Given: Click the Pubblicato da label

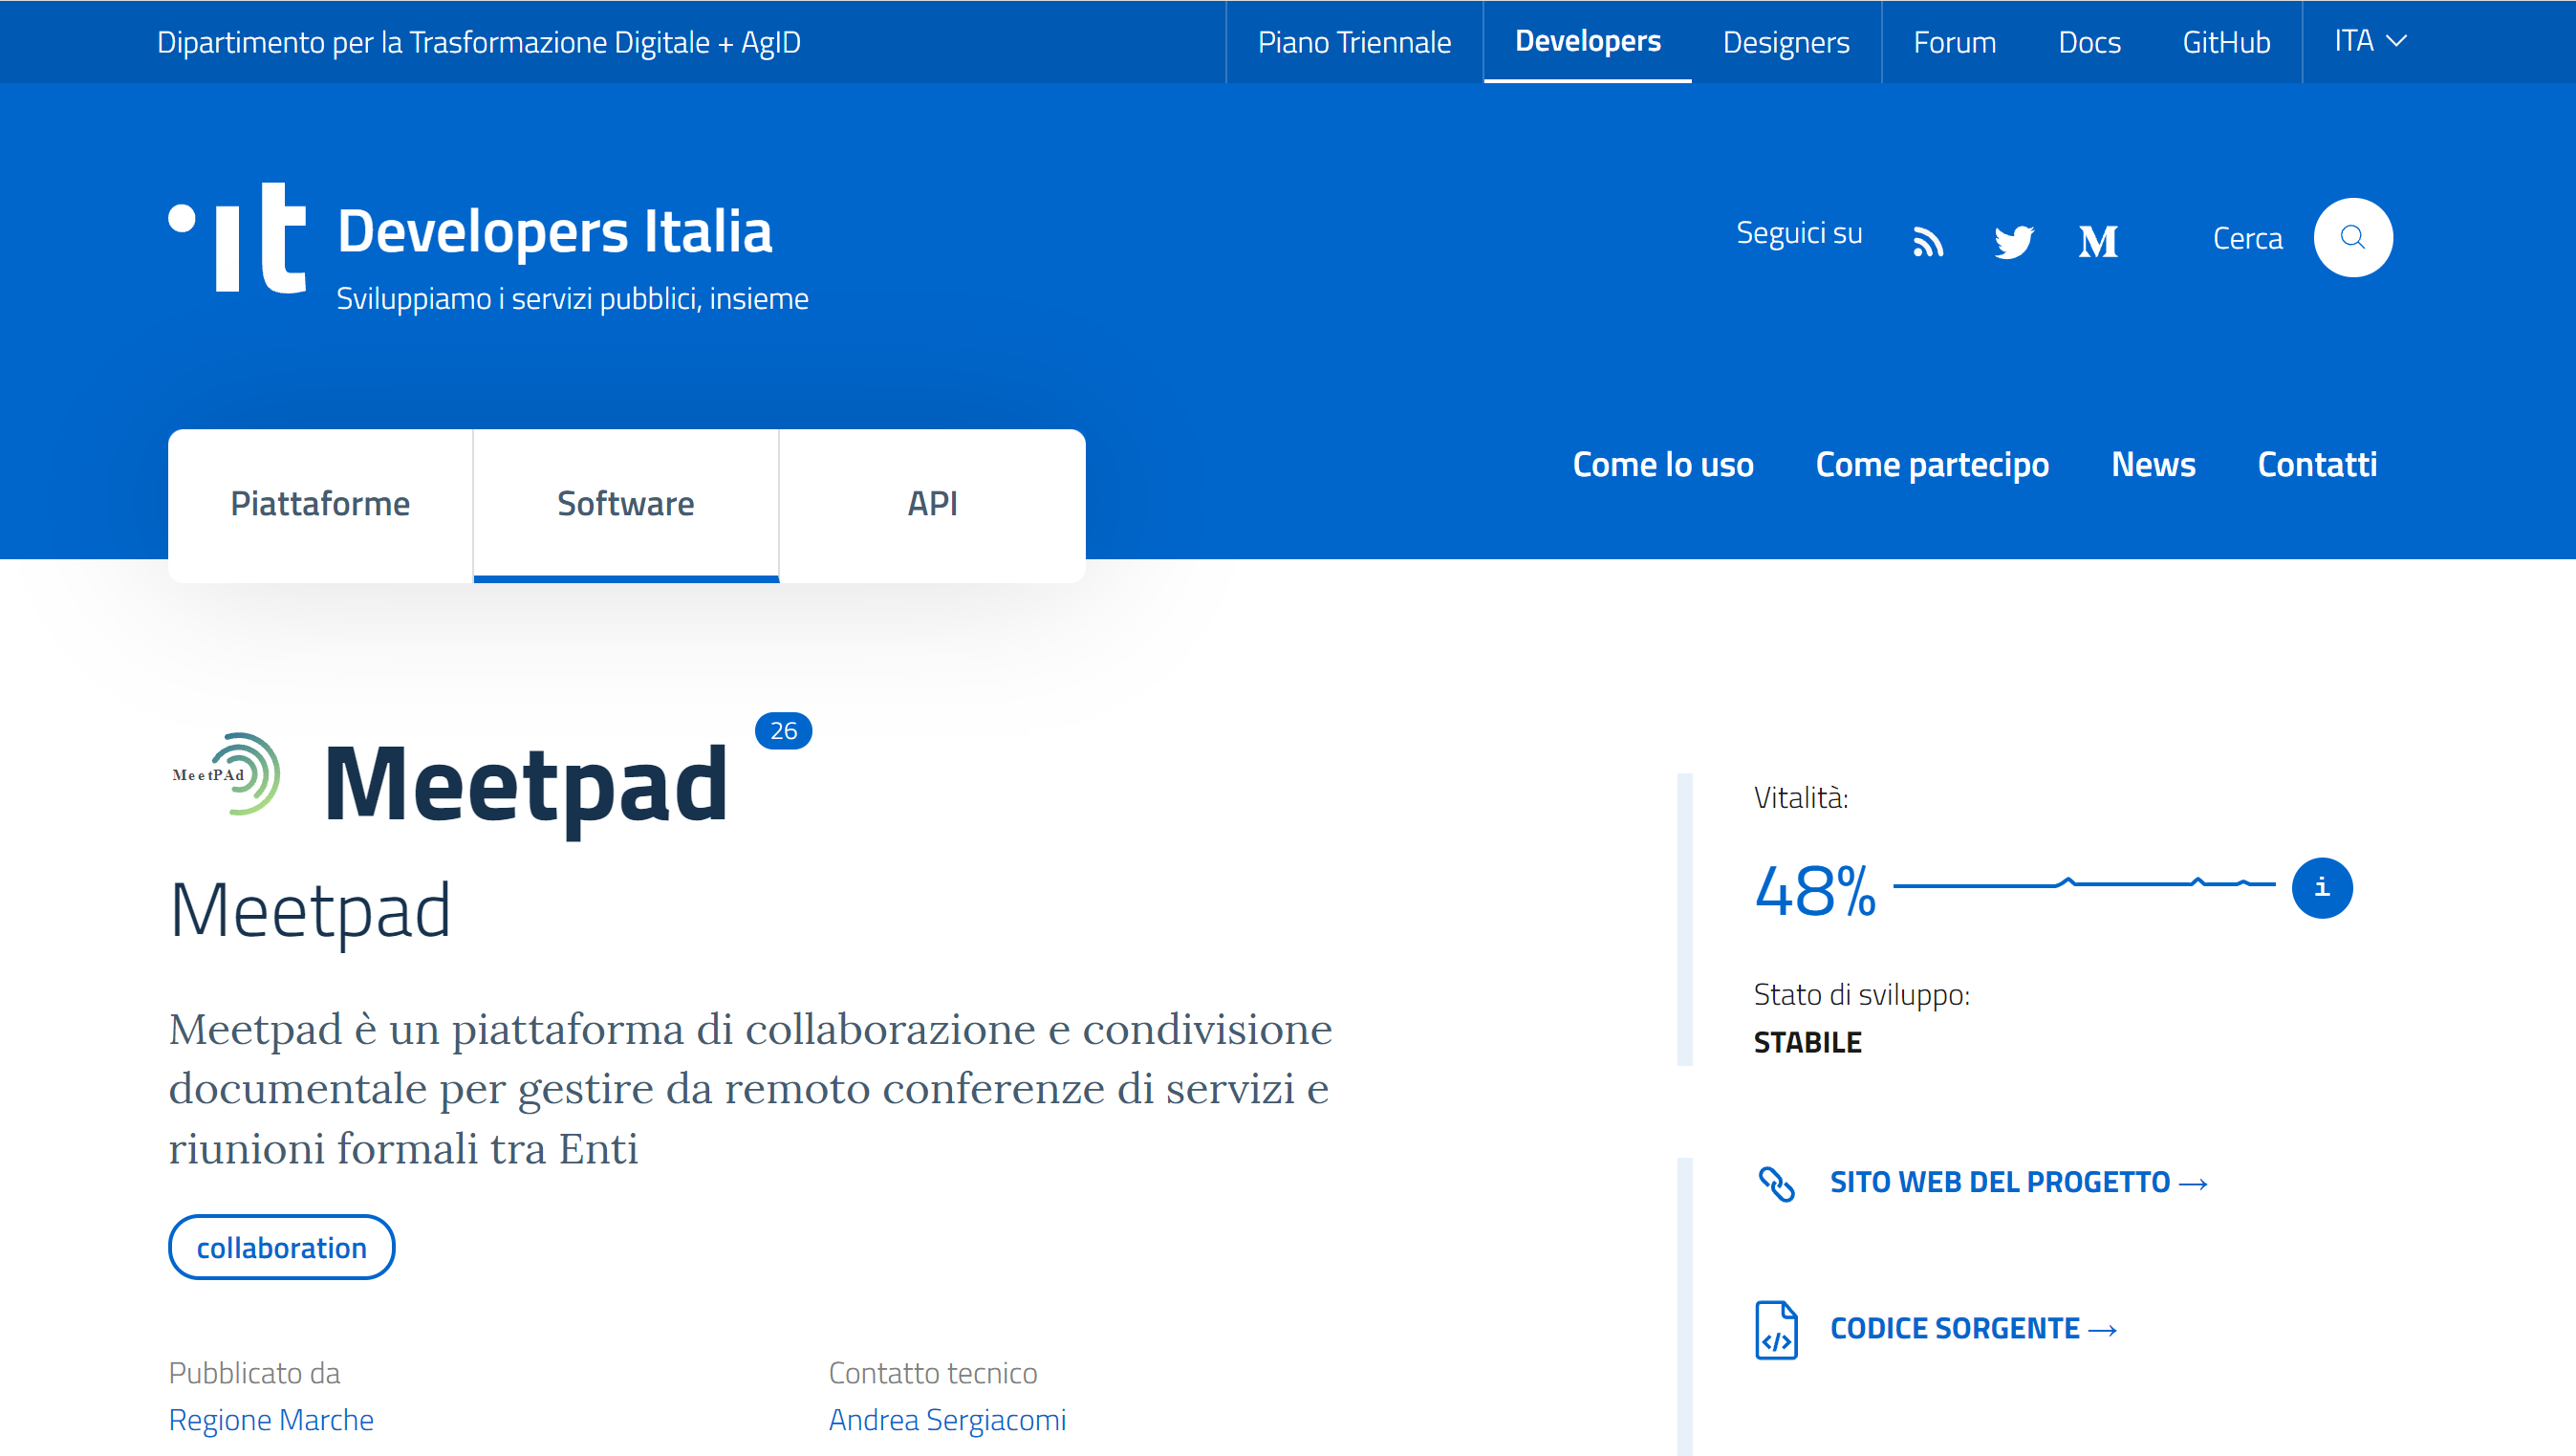Looking at the screenshot, I should click(x=254, y=1373).
